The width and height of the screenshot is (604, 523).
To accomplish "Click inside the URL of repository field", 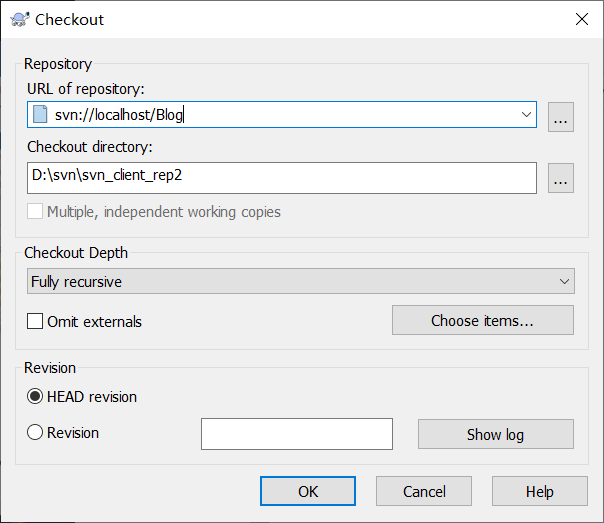I will [282, 114].
